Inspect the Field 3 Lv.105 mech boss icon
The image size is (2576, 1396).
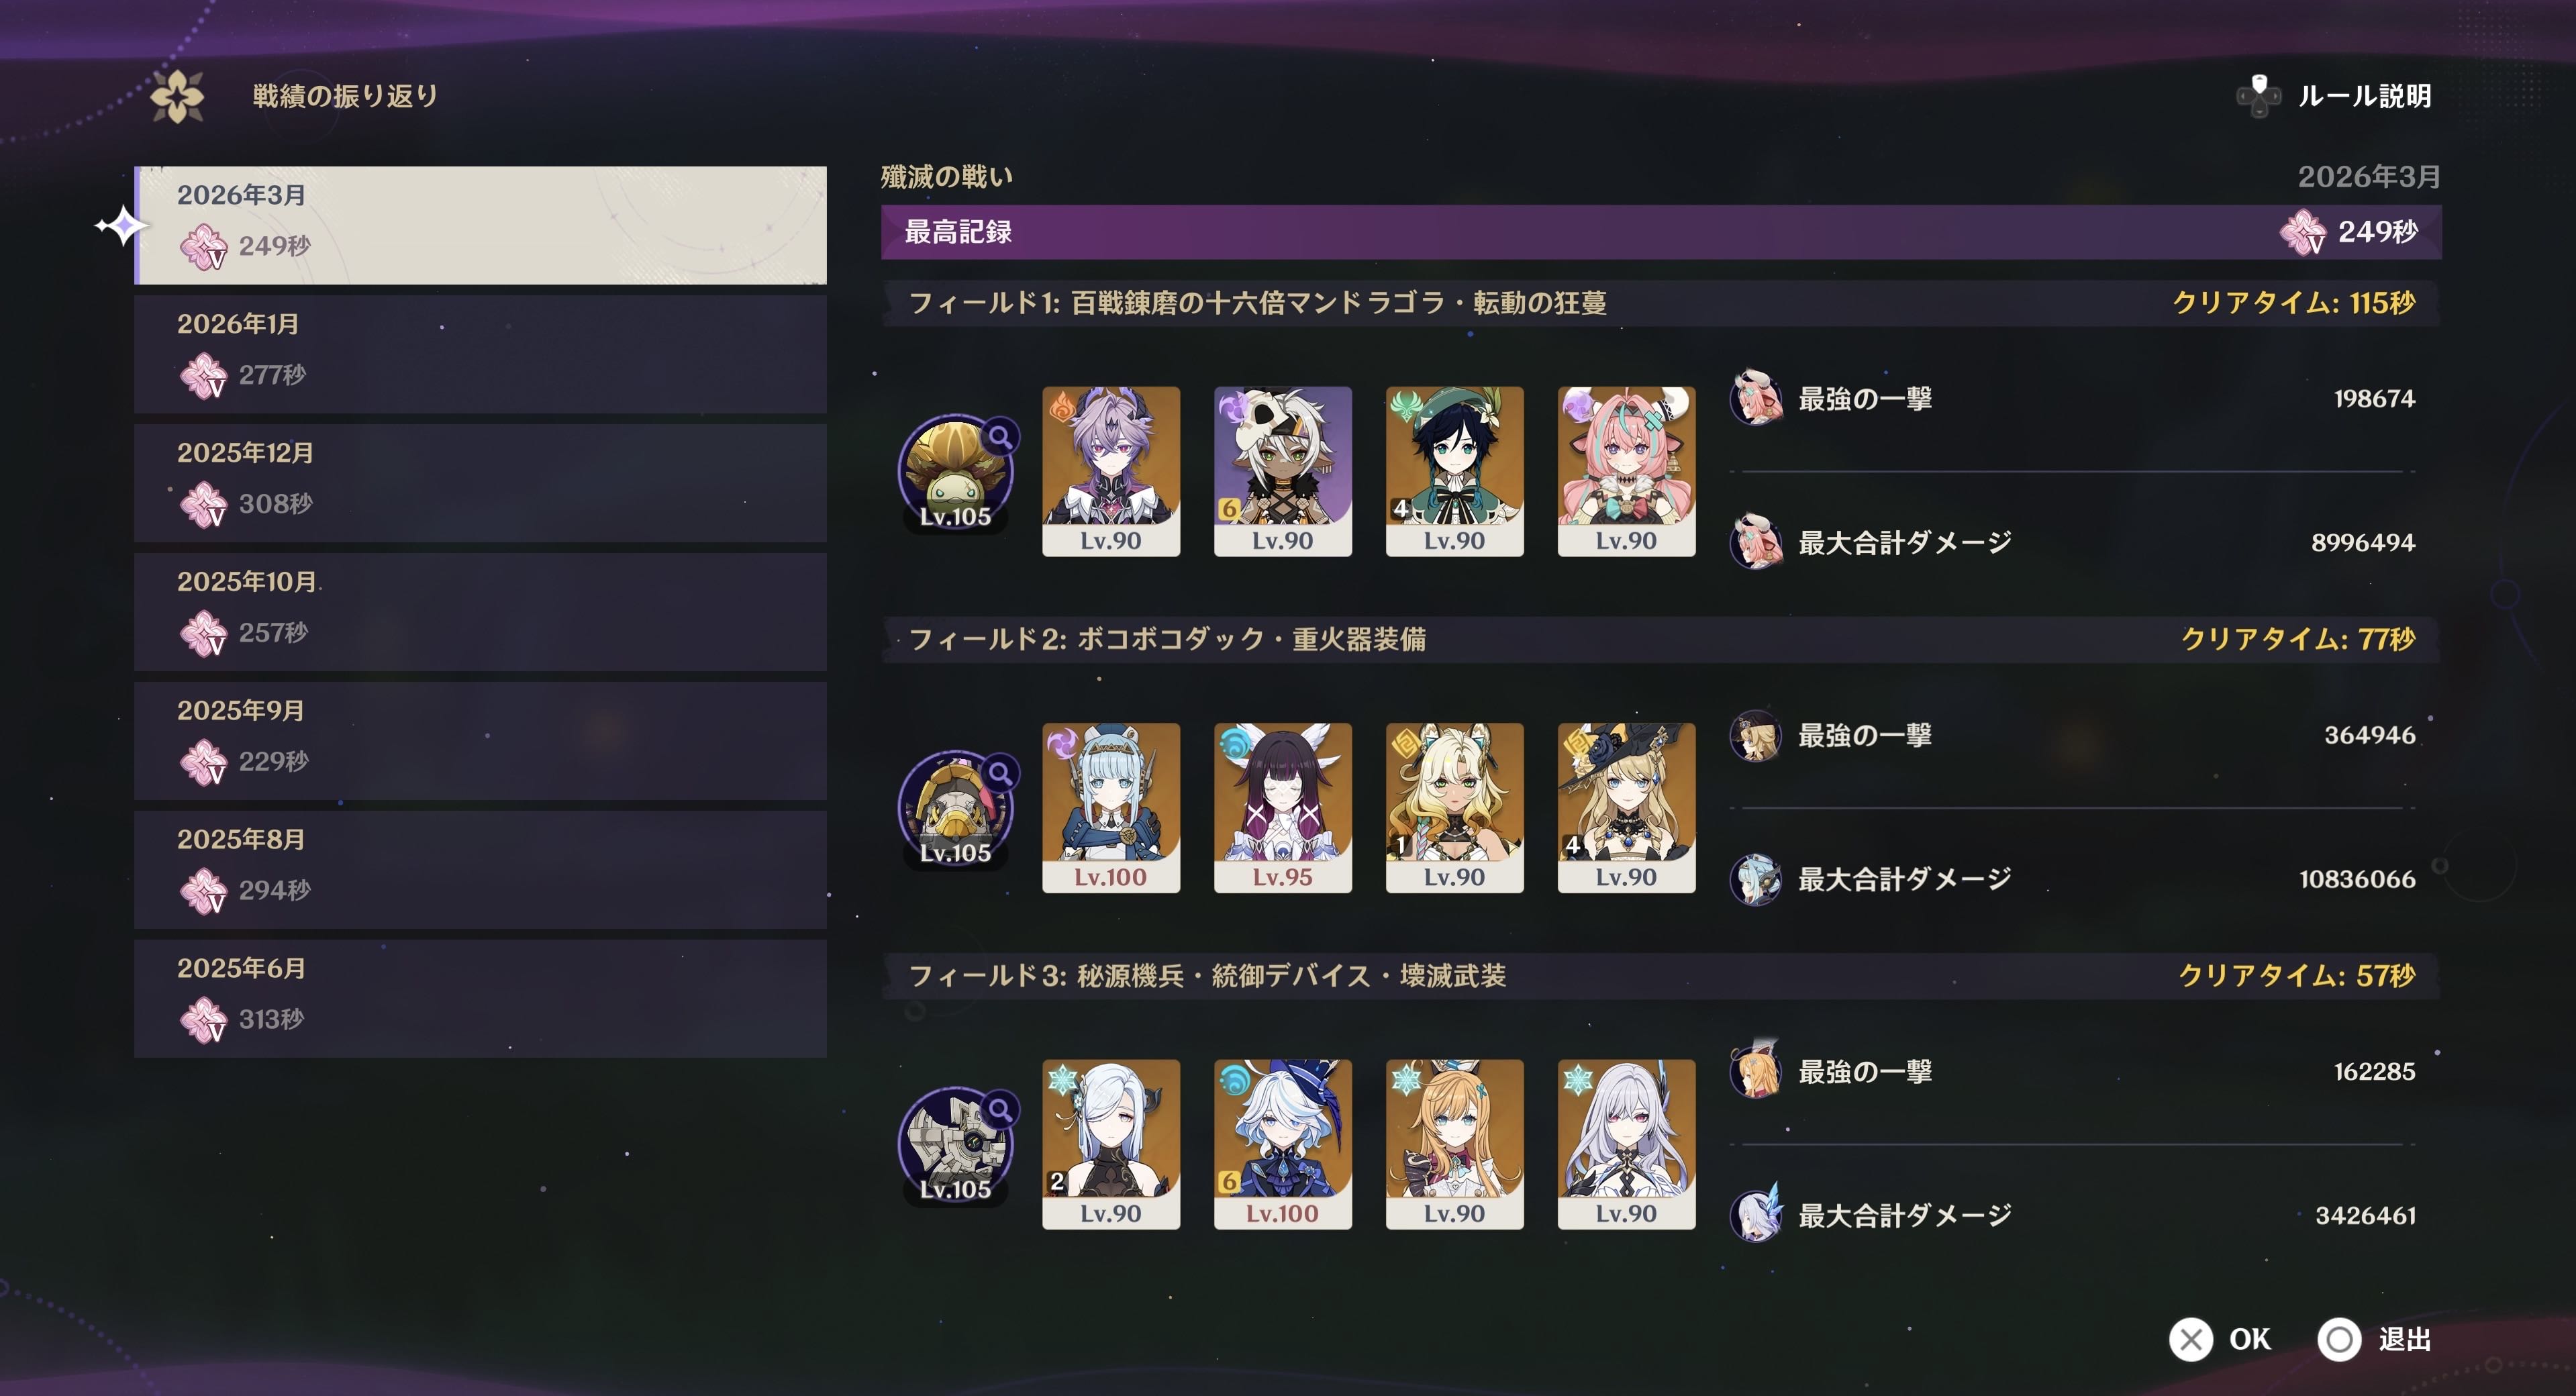(x=956, y=1145)
